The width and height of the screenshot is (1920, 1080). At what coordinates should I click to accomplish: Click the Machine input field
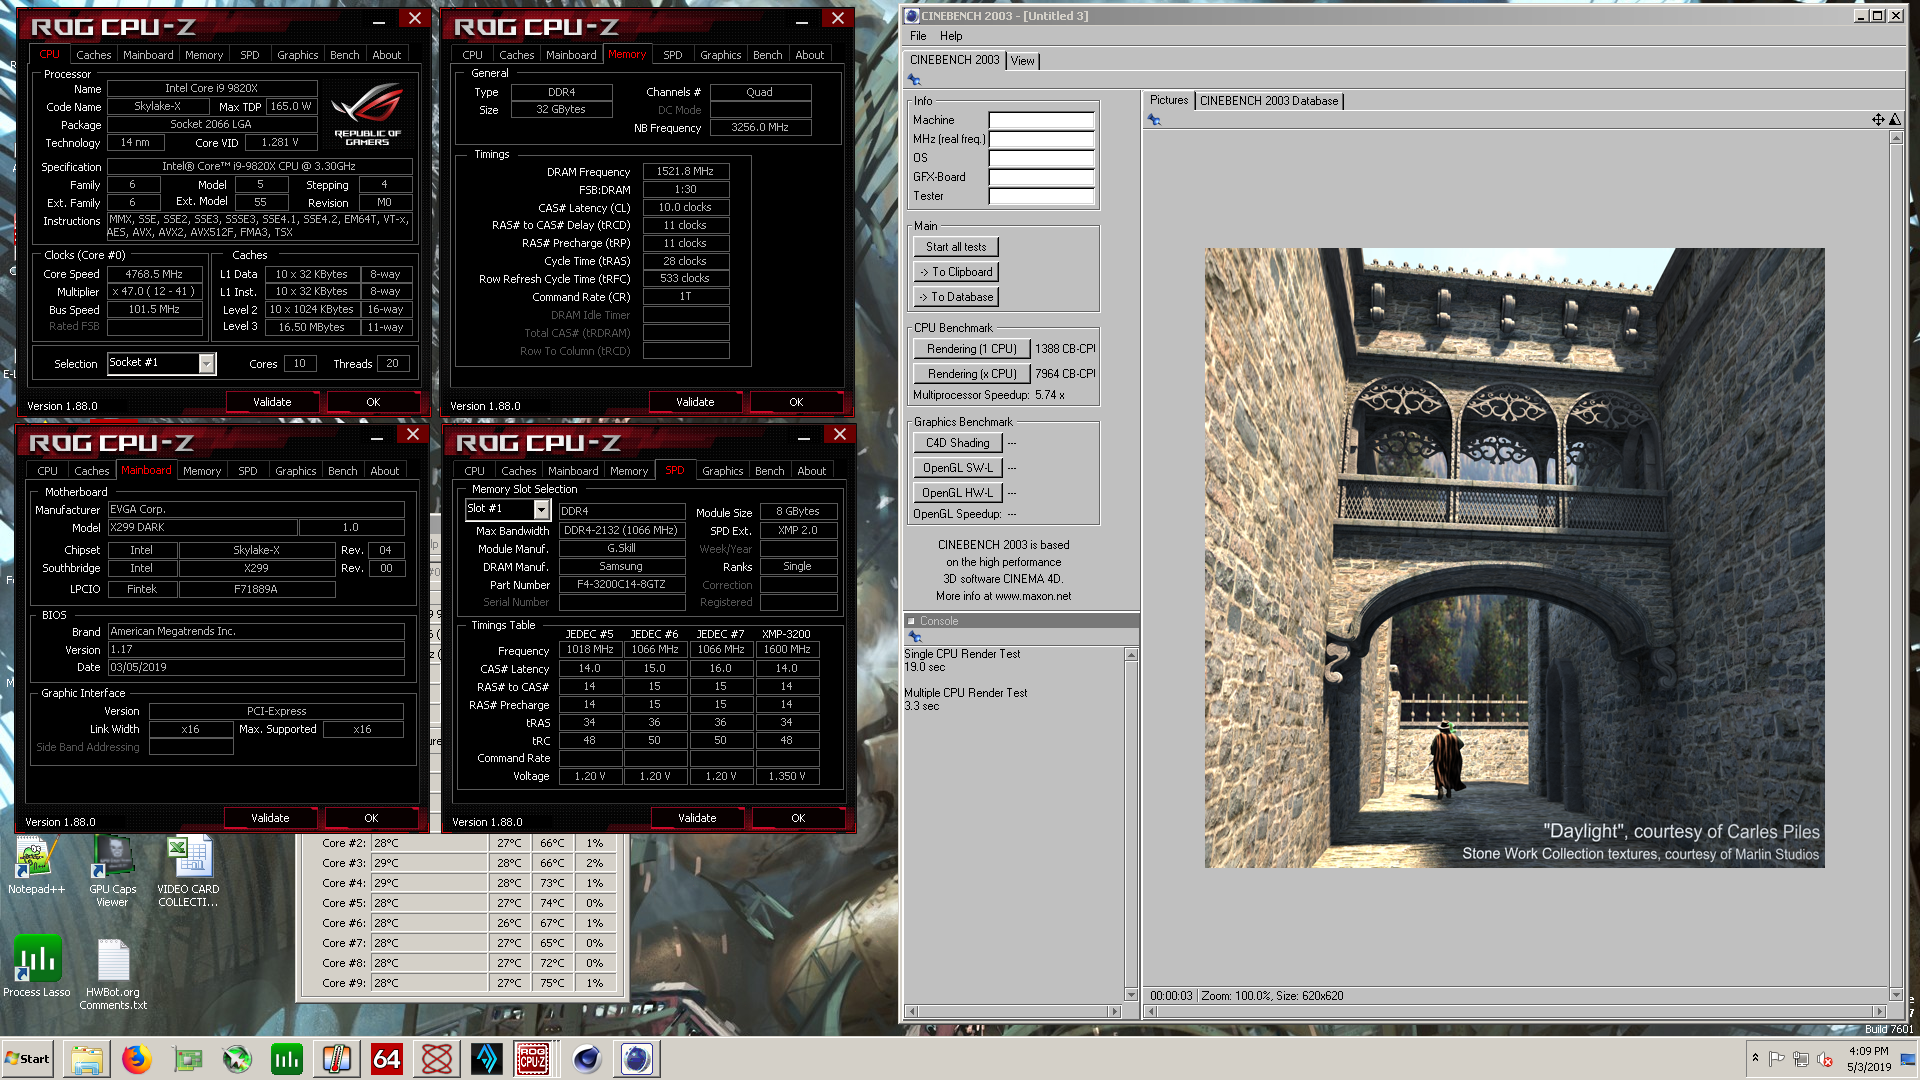(1041, 121)
